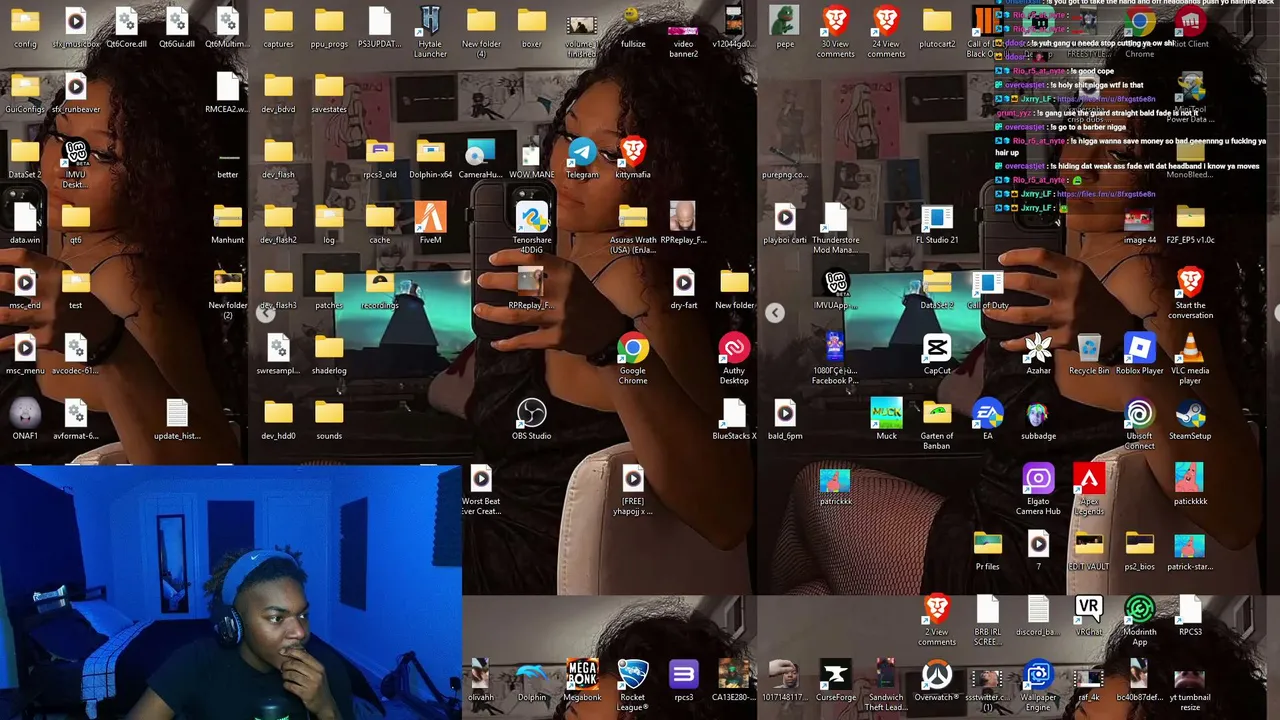Open the IMVU Desktop shortcut
The width and height of the screenshot is (1280, 720).
(75, 152)
